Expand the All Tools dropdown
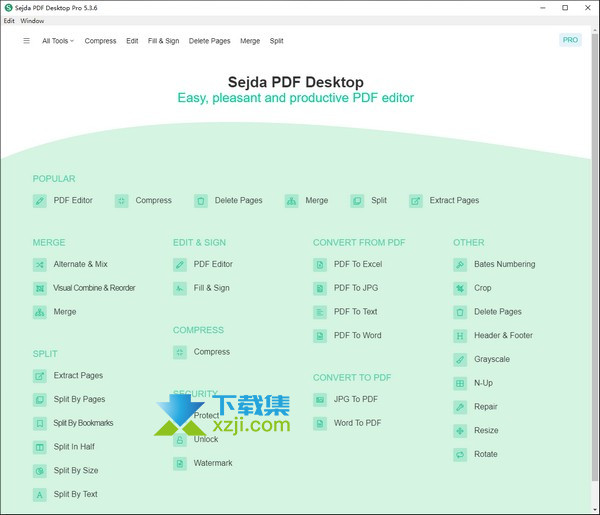 pyautogui.click(x=58, y=41)
